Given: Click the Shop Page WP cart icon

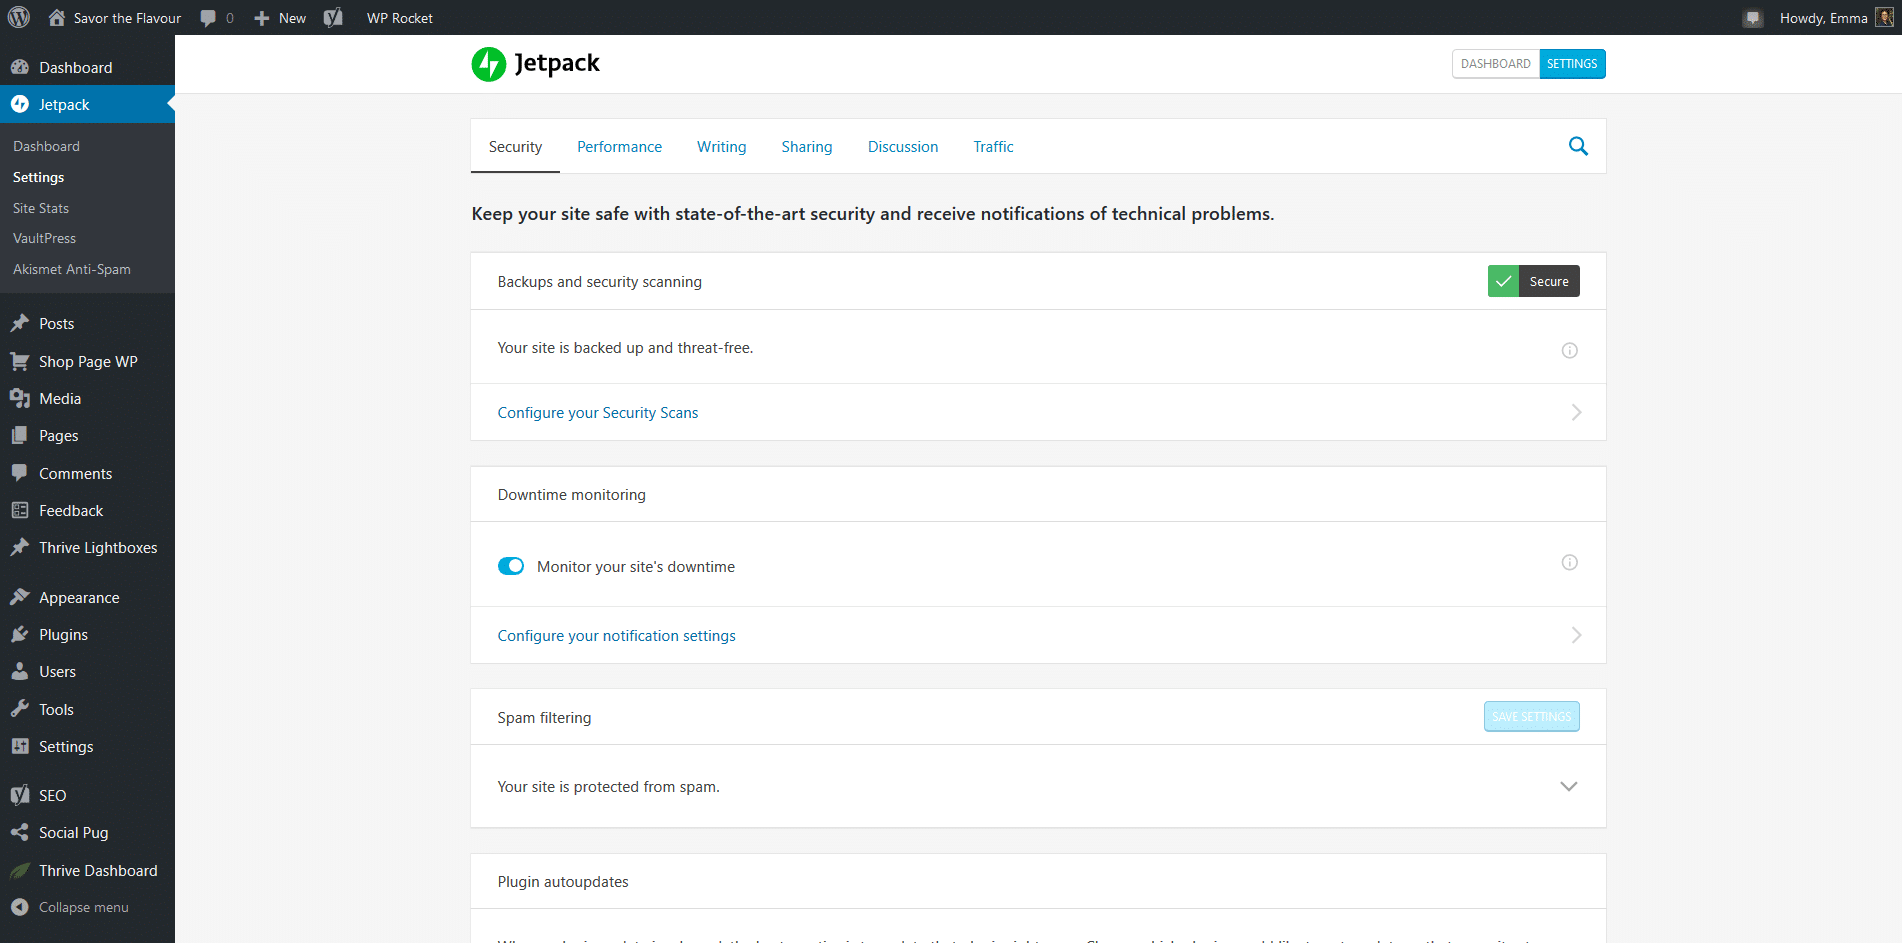Looking at the screenshot, I should [x=19, y=361].
